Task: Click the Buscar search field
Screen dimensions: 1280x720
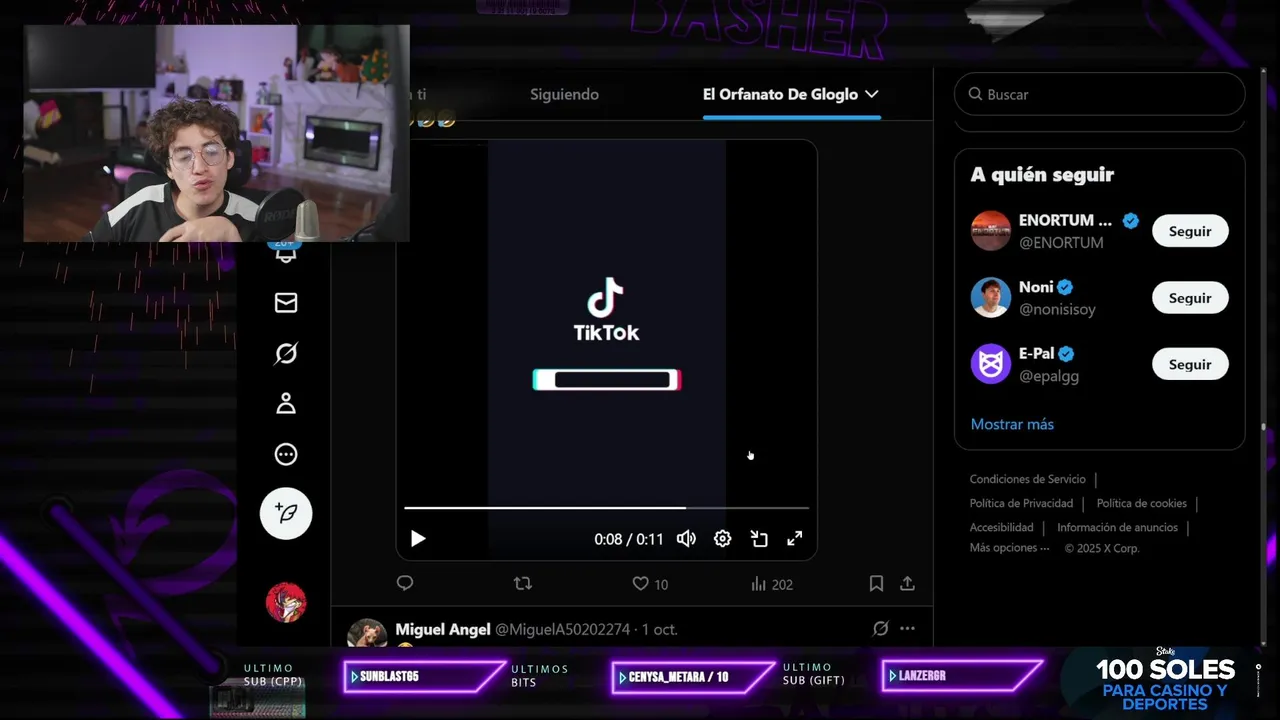Action: pos(1099,94)
